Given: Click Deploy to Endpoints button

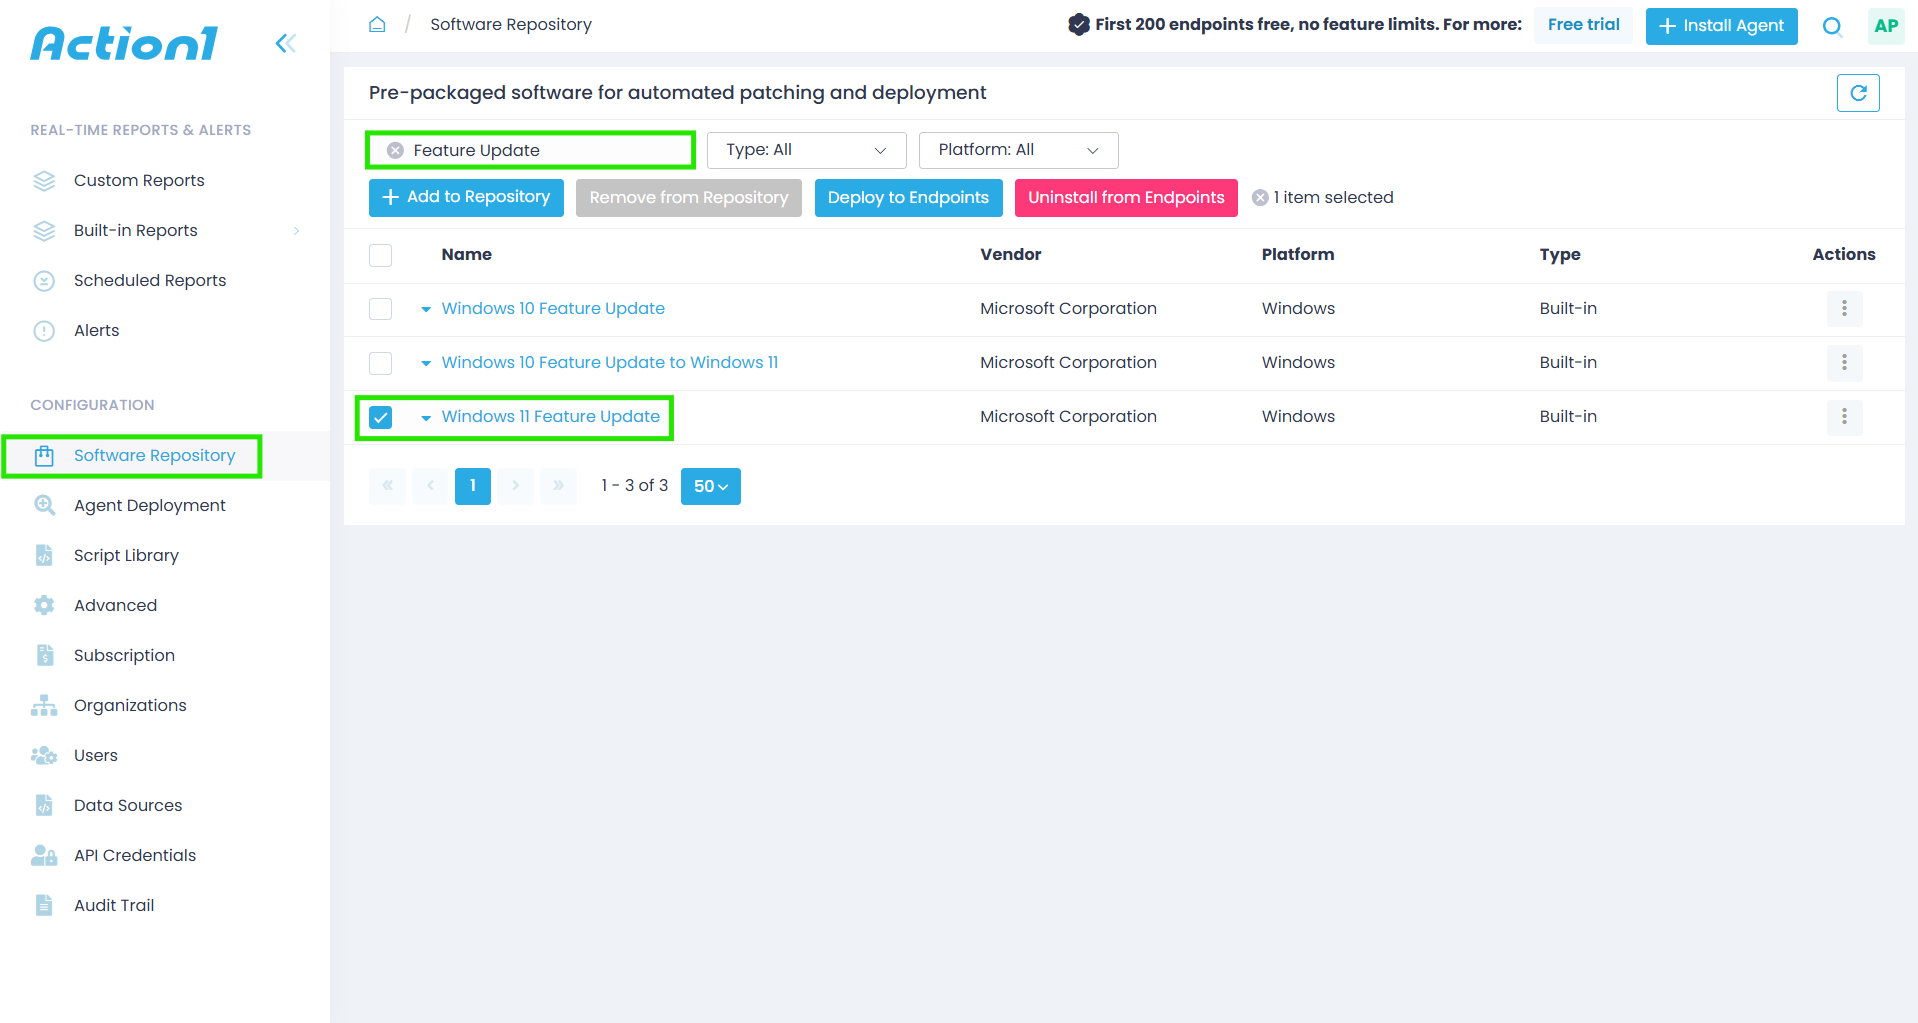Looking at the screenshot, I should [908, 198].
